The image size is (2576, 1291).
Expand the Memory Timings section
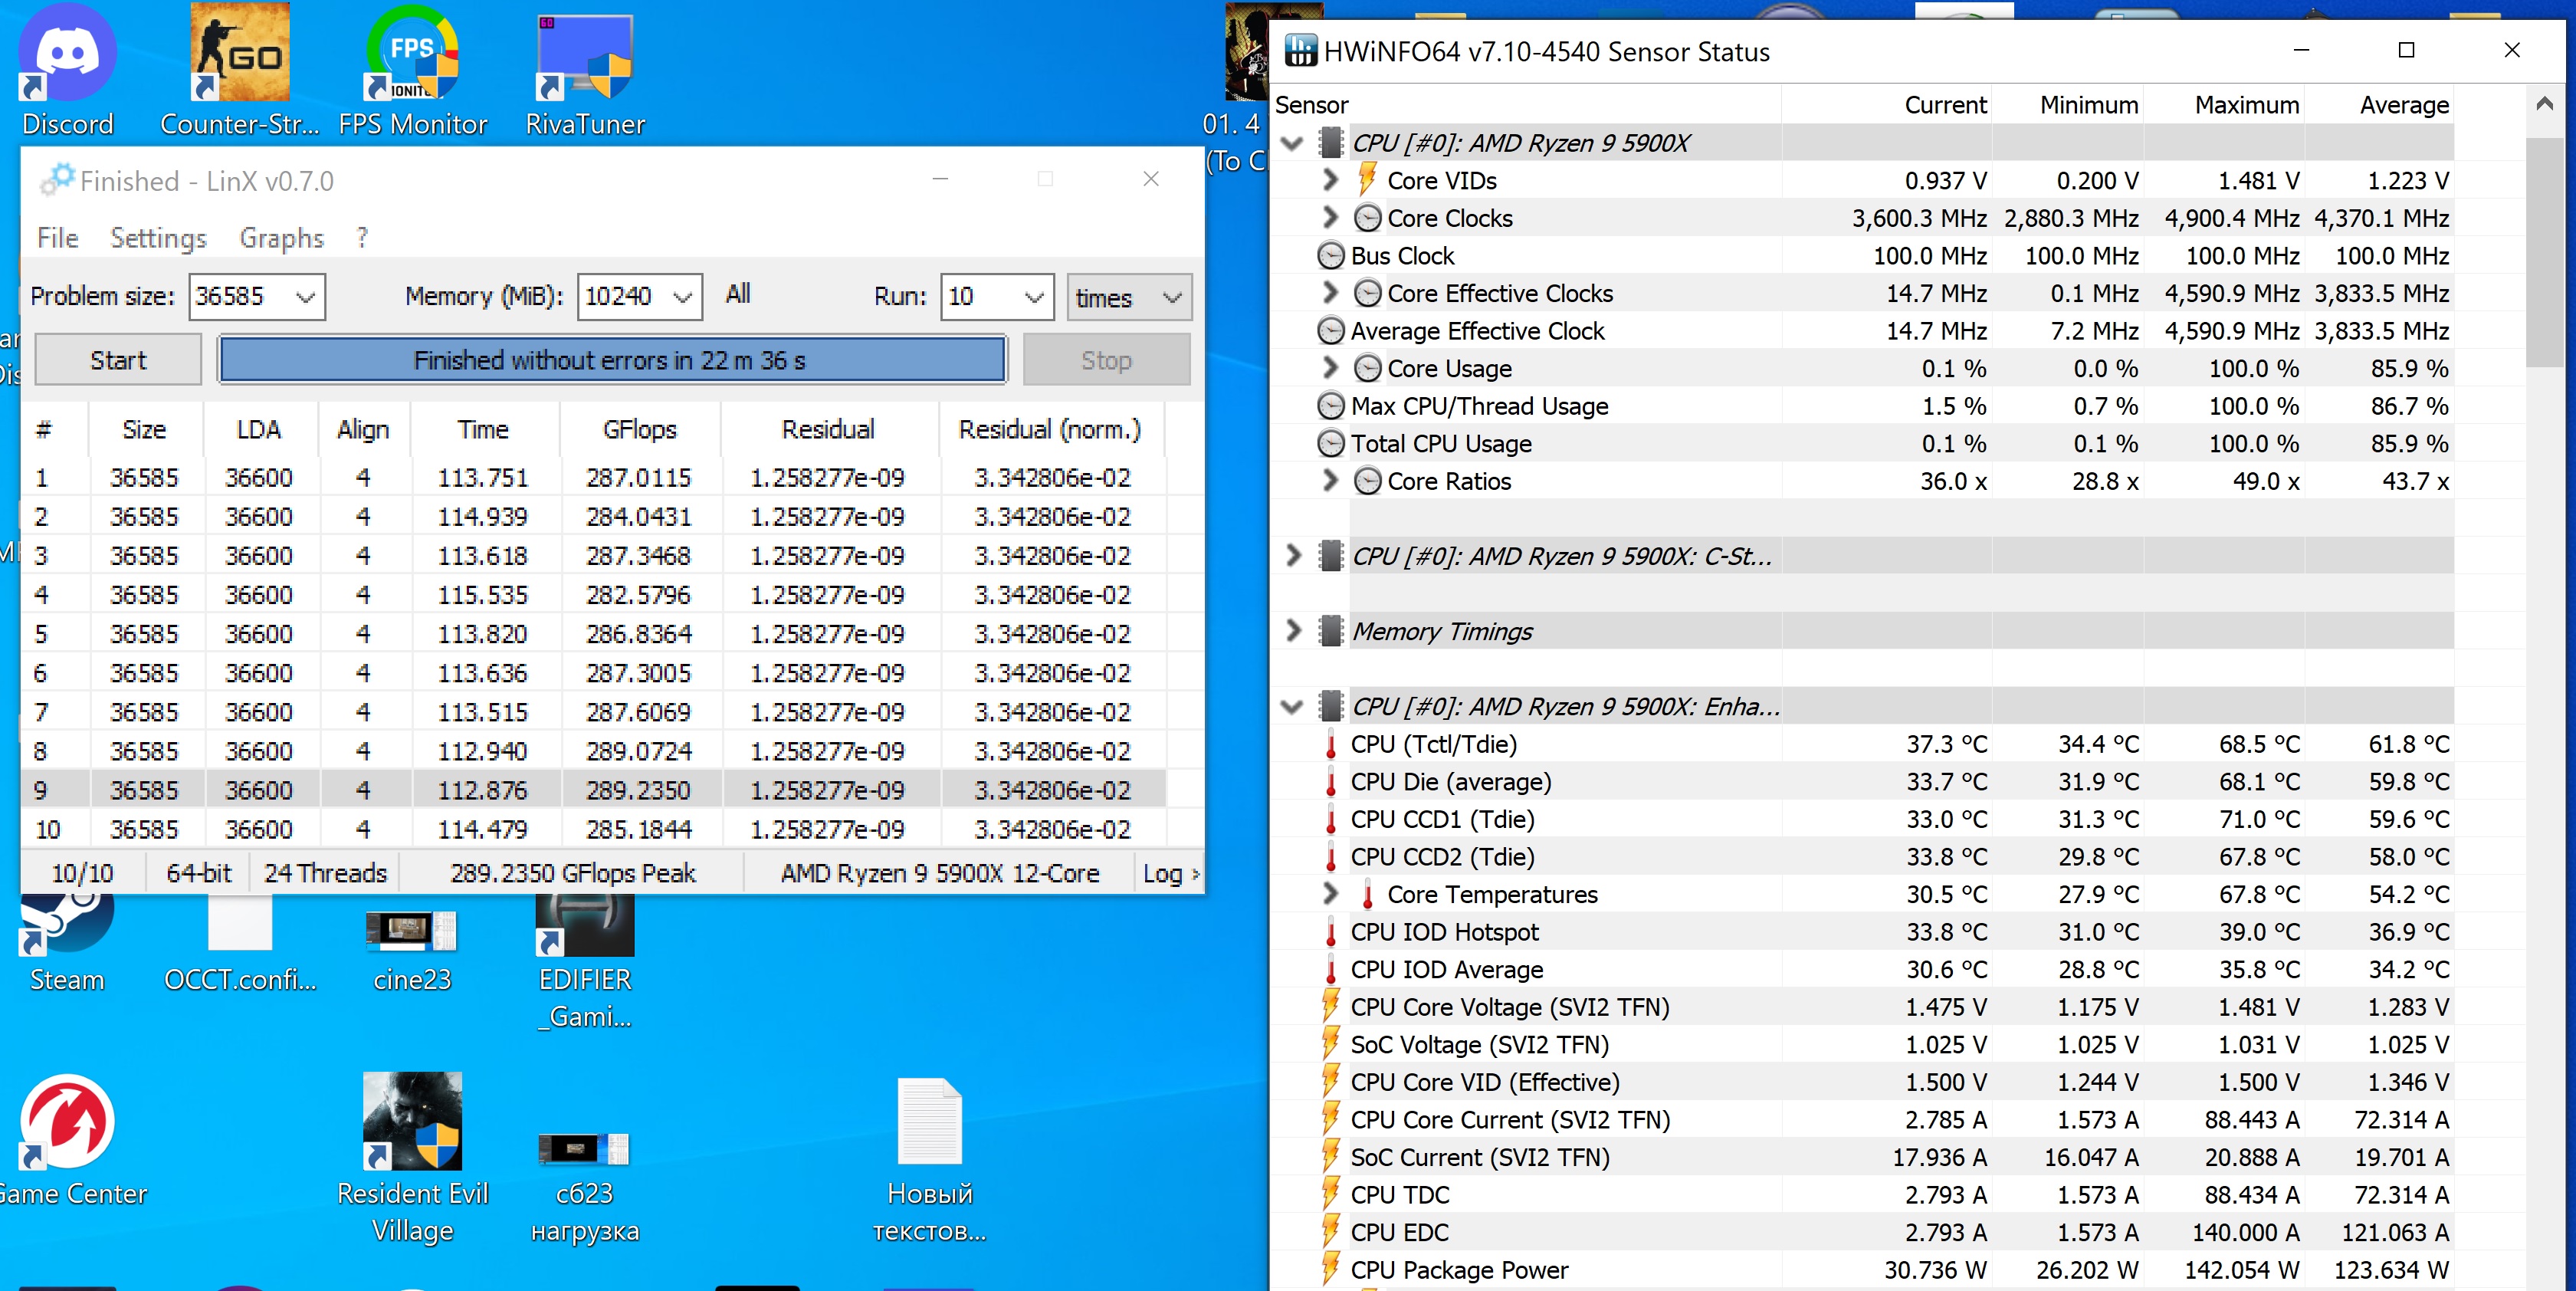coord(1293,631)
